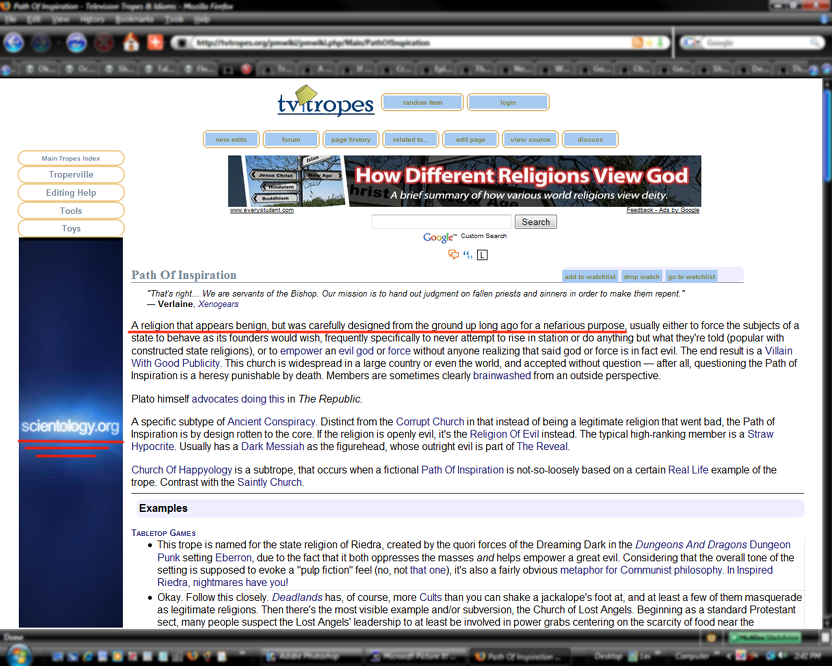Click the 'add to watchlist' button

[x=589, y=276]
